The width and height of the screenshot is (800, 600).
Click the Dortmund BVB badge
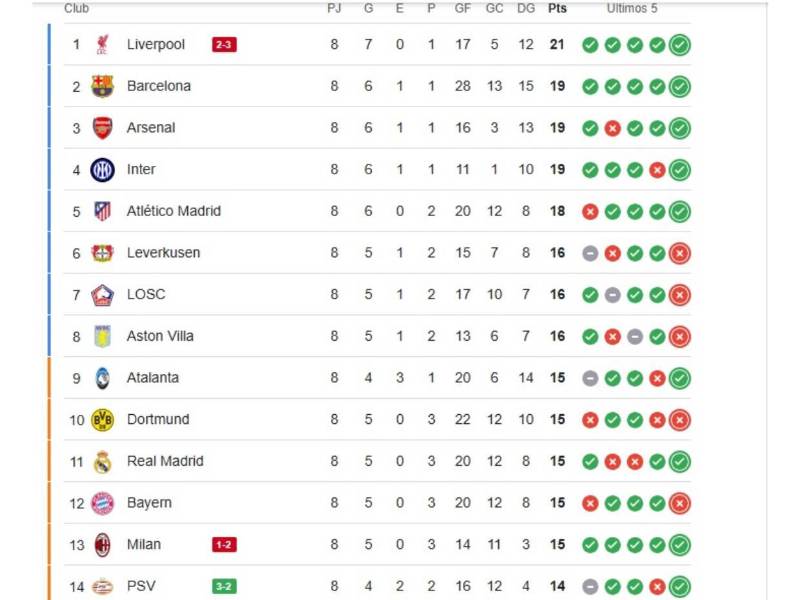[103, 419]
